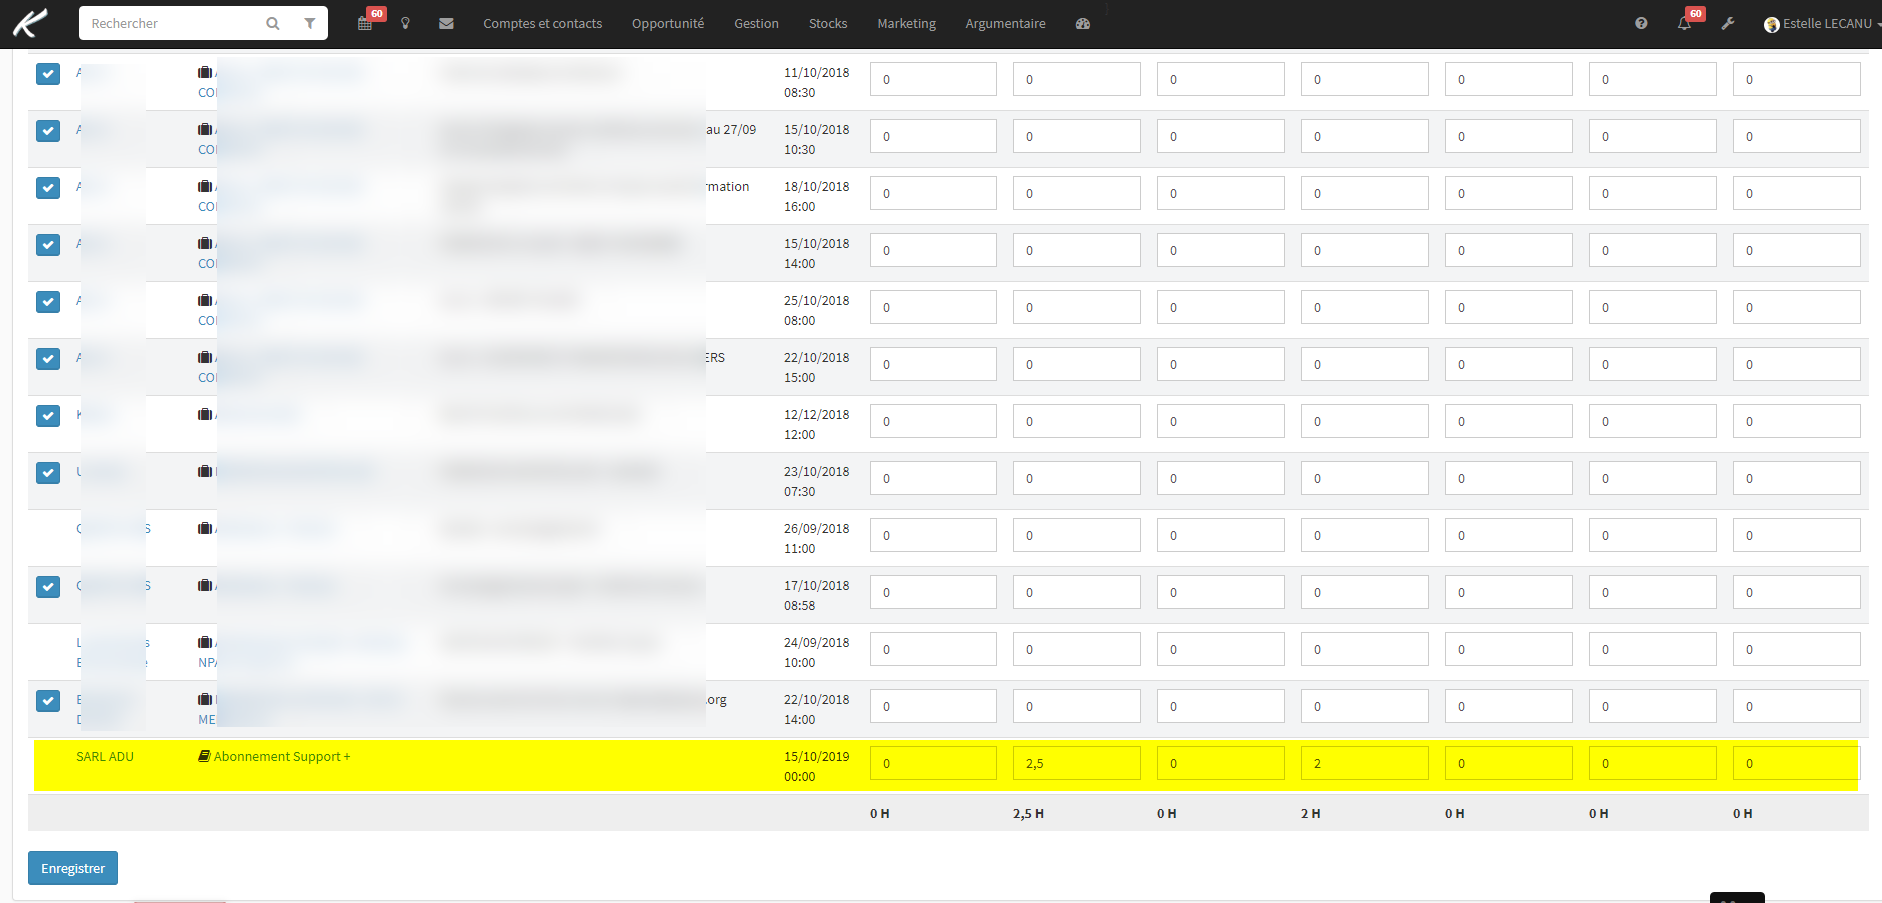This screenshot has width=1882, height=903.
Task: Click the search magnifier icon
Action: click(273, 24)
